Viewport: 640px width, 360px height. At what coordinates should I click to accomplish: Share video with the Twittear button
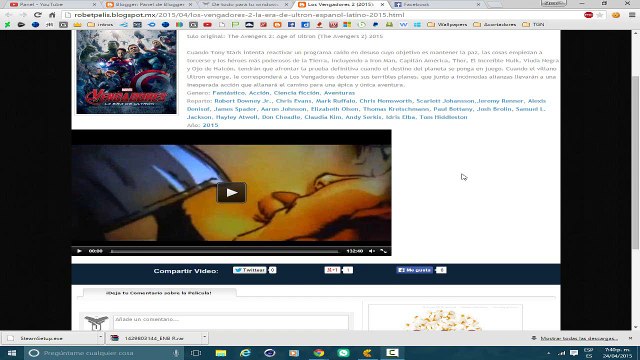point(249,270)
